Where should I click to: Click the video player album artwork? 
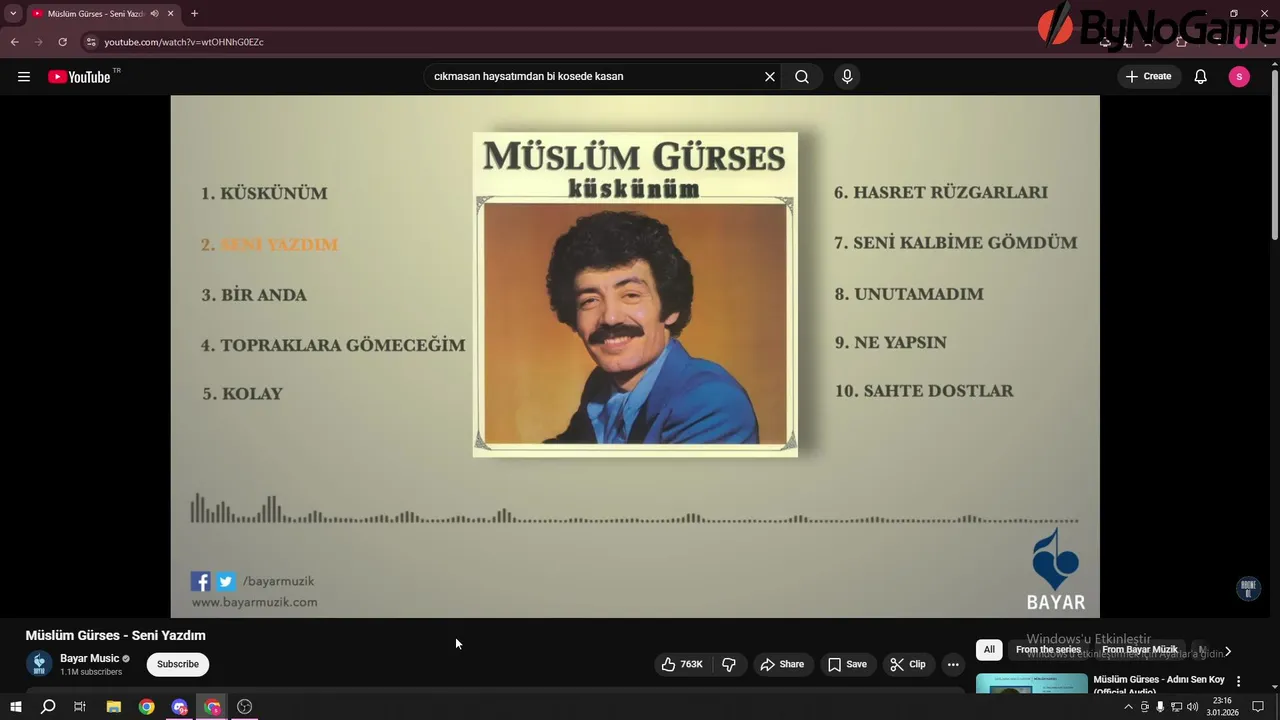pos(635,294)
